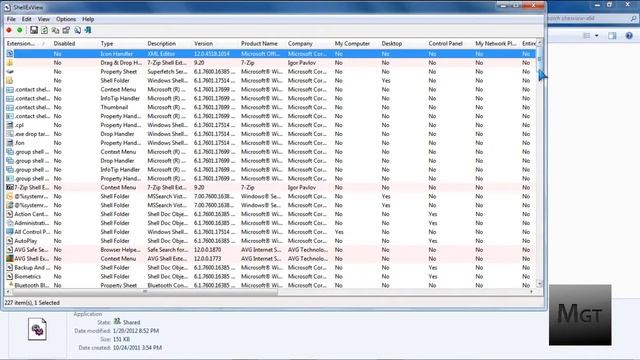The image size is (640, 360).
Task: Click the .cpl row icon
Action: [x=10, y=125]
